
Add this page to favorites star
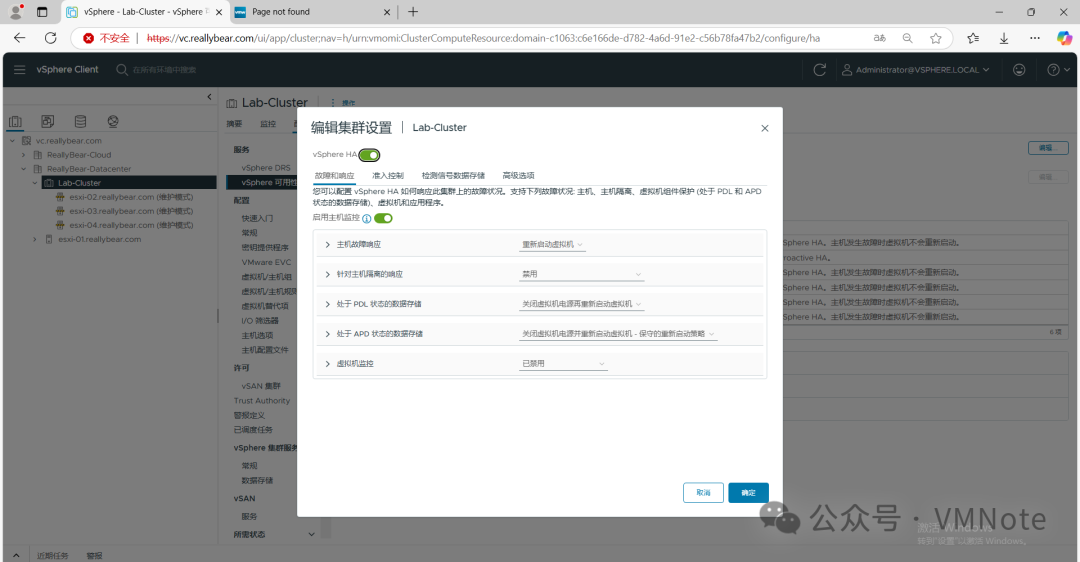(x=935, y=38)
